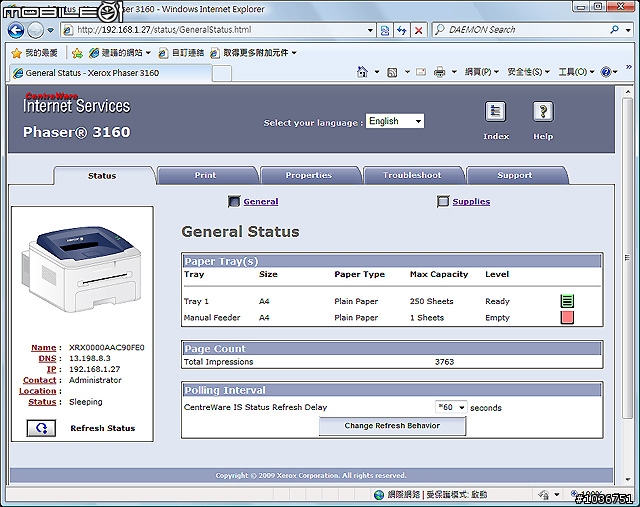Click the DAEMON Search input box
This screenshot has height=507, width=640.
pyautogui.click(x=520, y=30)
